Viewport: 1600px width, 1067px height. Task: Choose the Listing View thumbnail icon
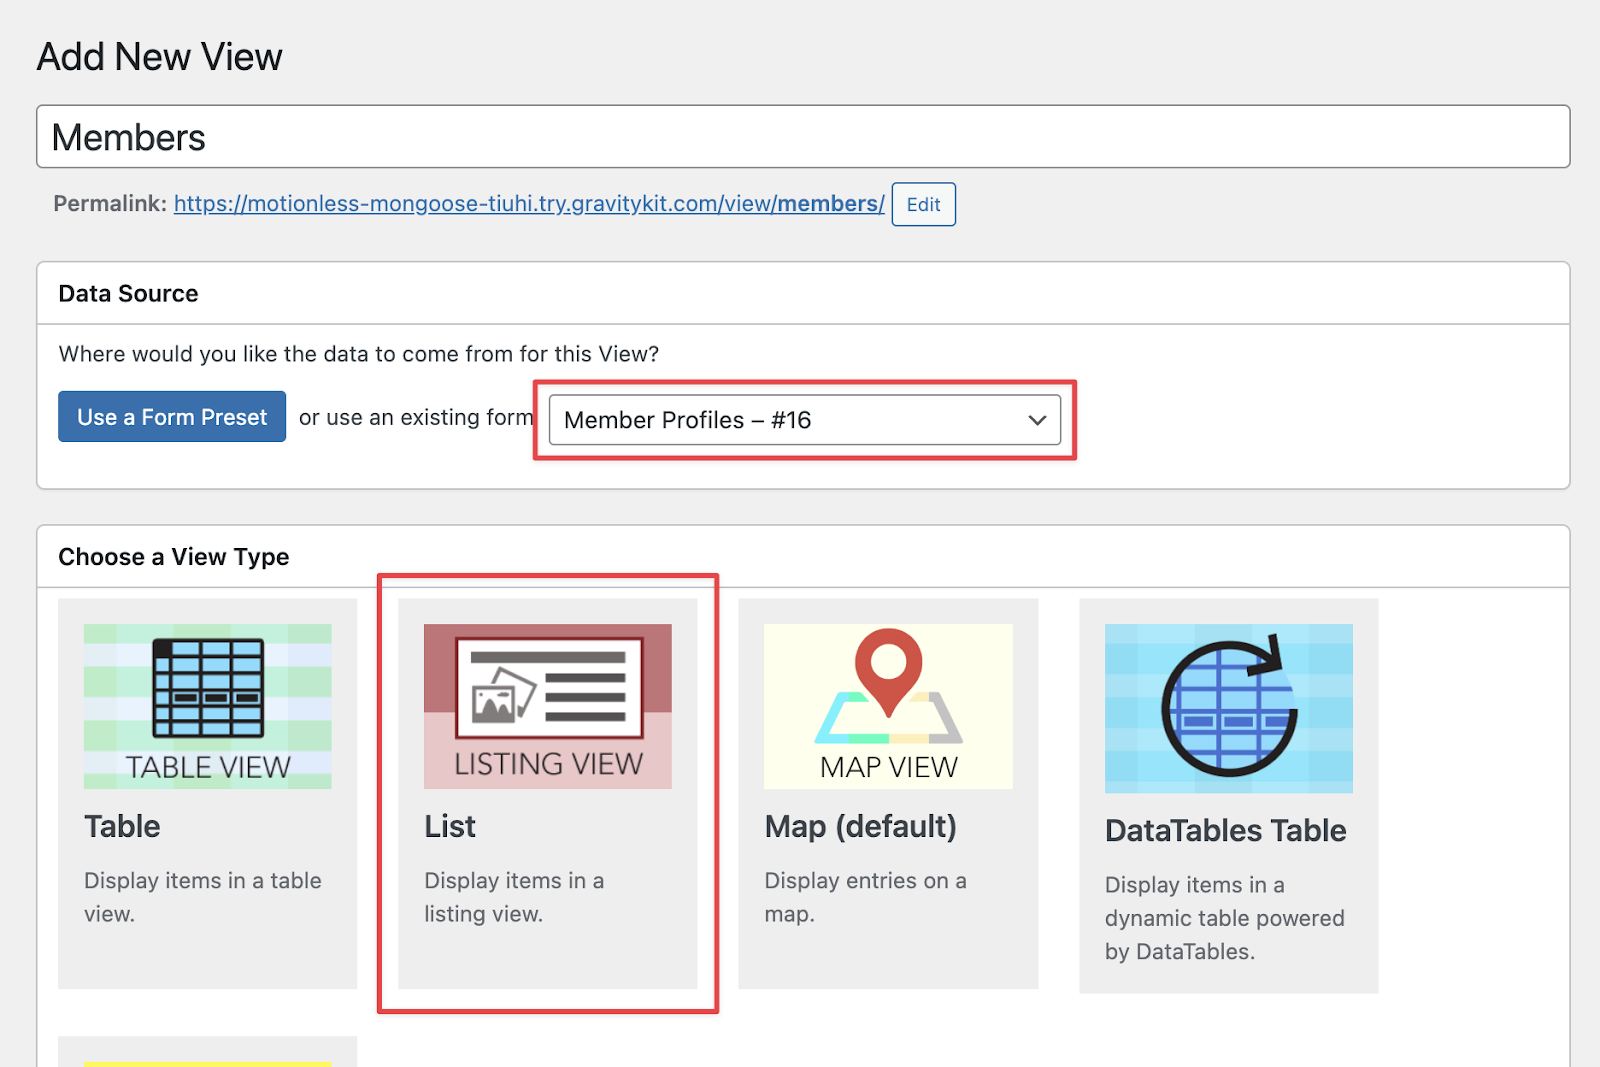(x=548, y=706)
